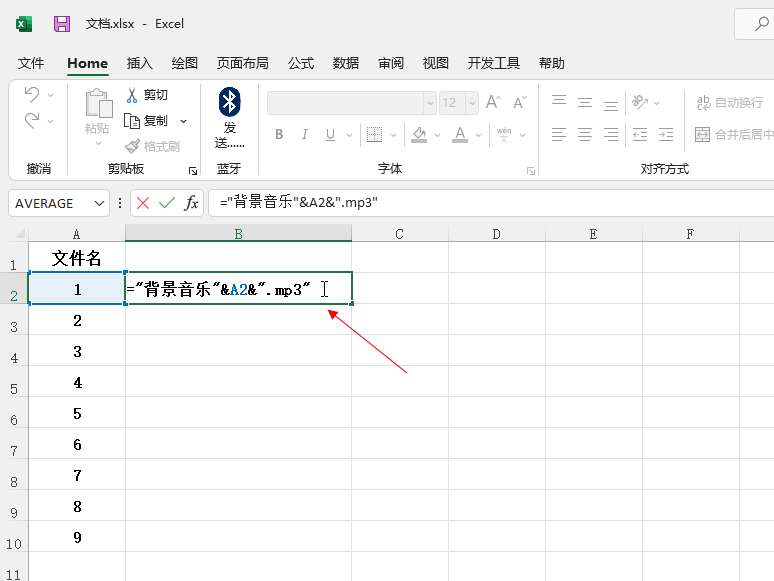Click the Fill Color bucket icon

419,134
